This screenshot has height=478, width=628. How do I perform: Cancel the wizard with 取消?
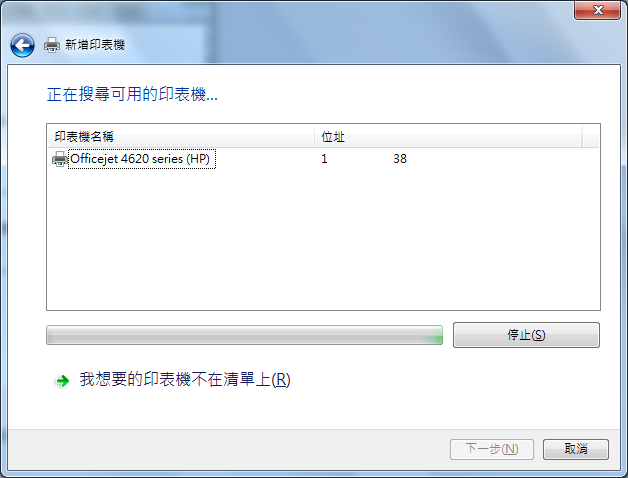(576, 449)
